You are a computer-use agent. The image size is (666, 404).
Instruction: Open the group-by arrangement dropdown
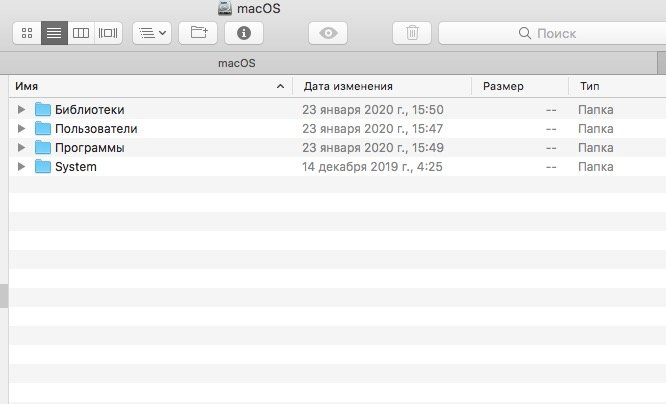click(x=152, y=33)
